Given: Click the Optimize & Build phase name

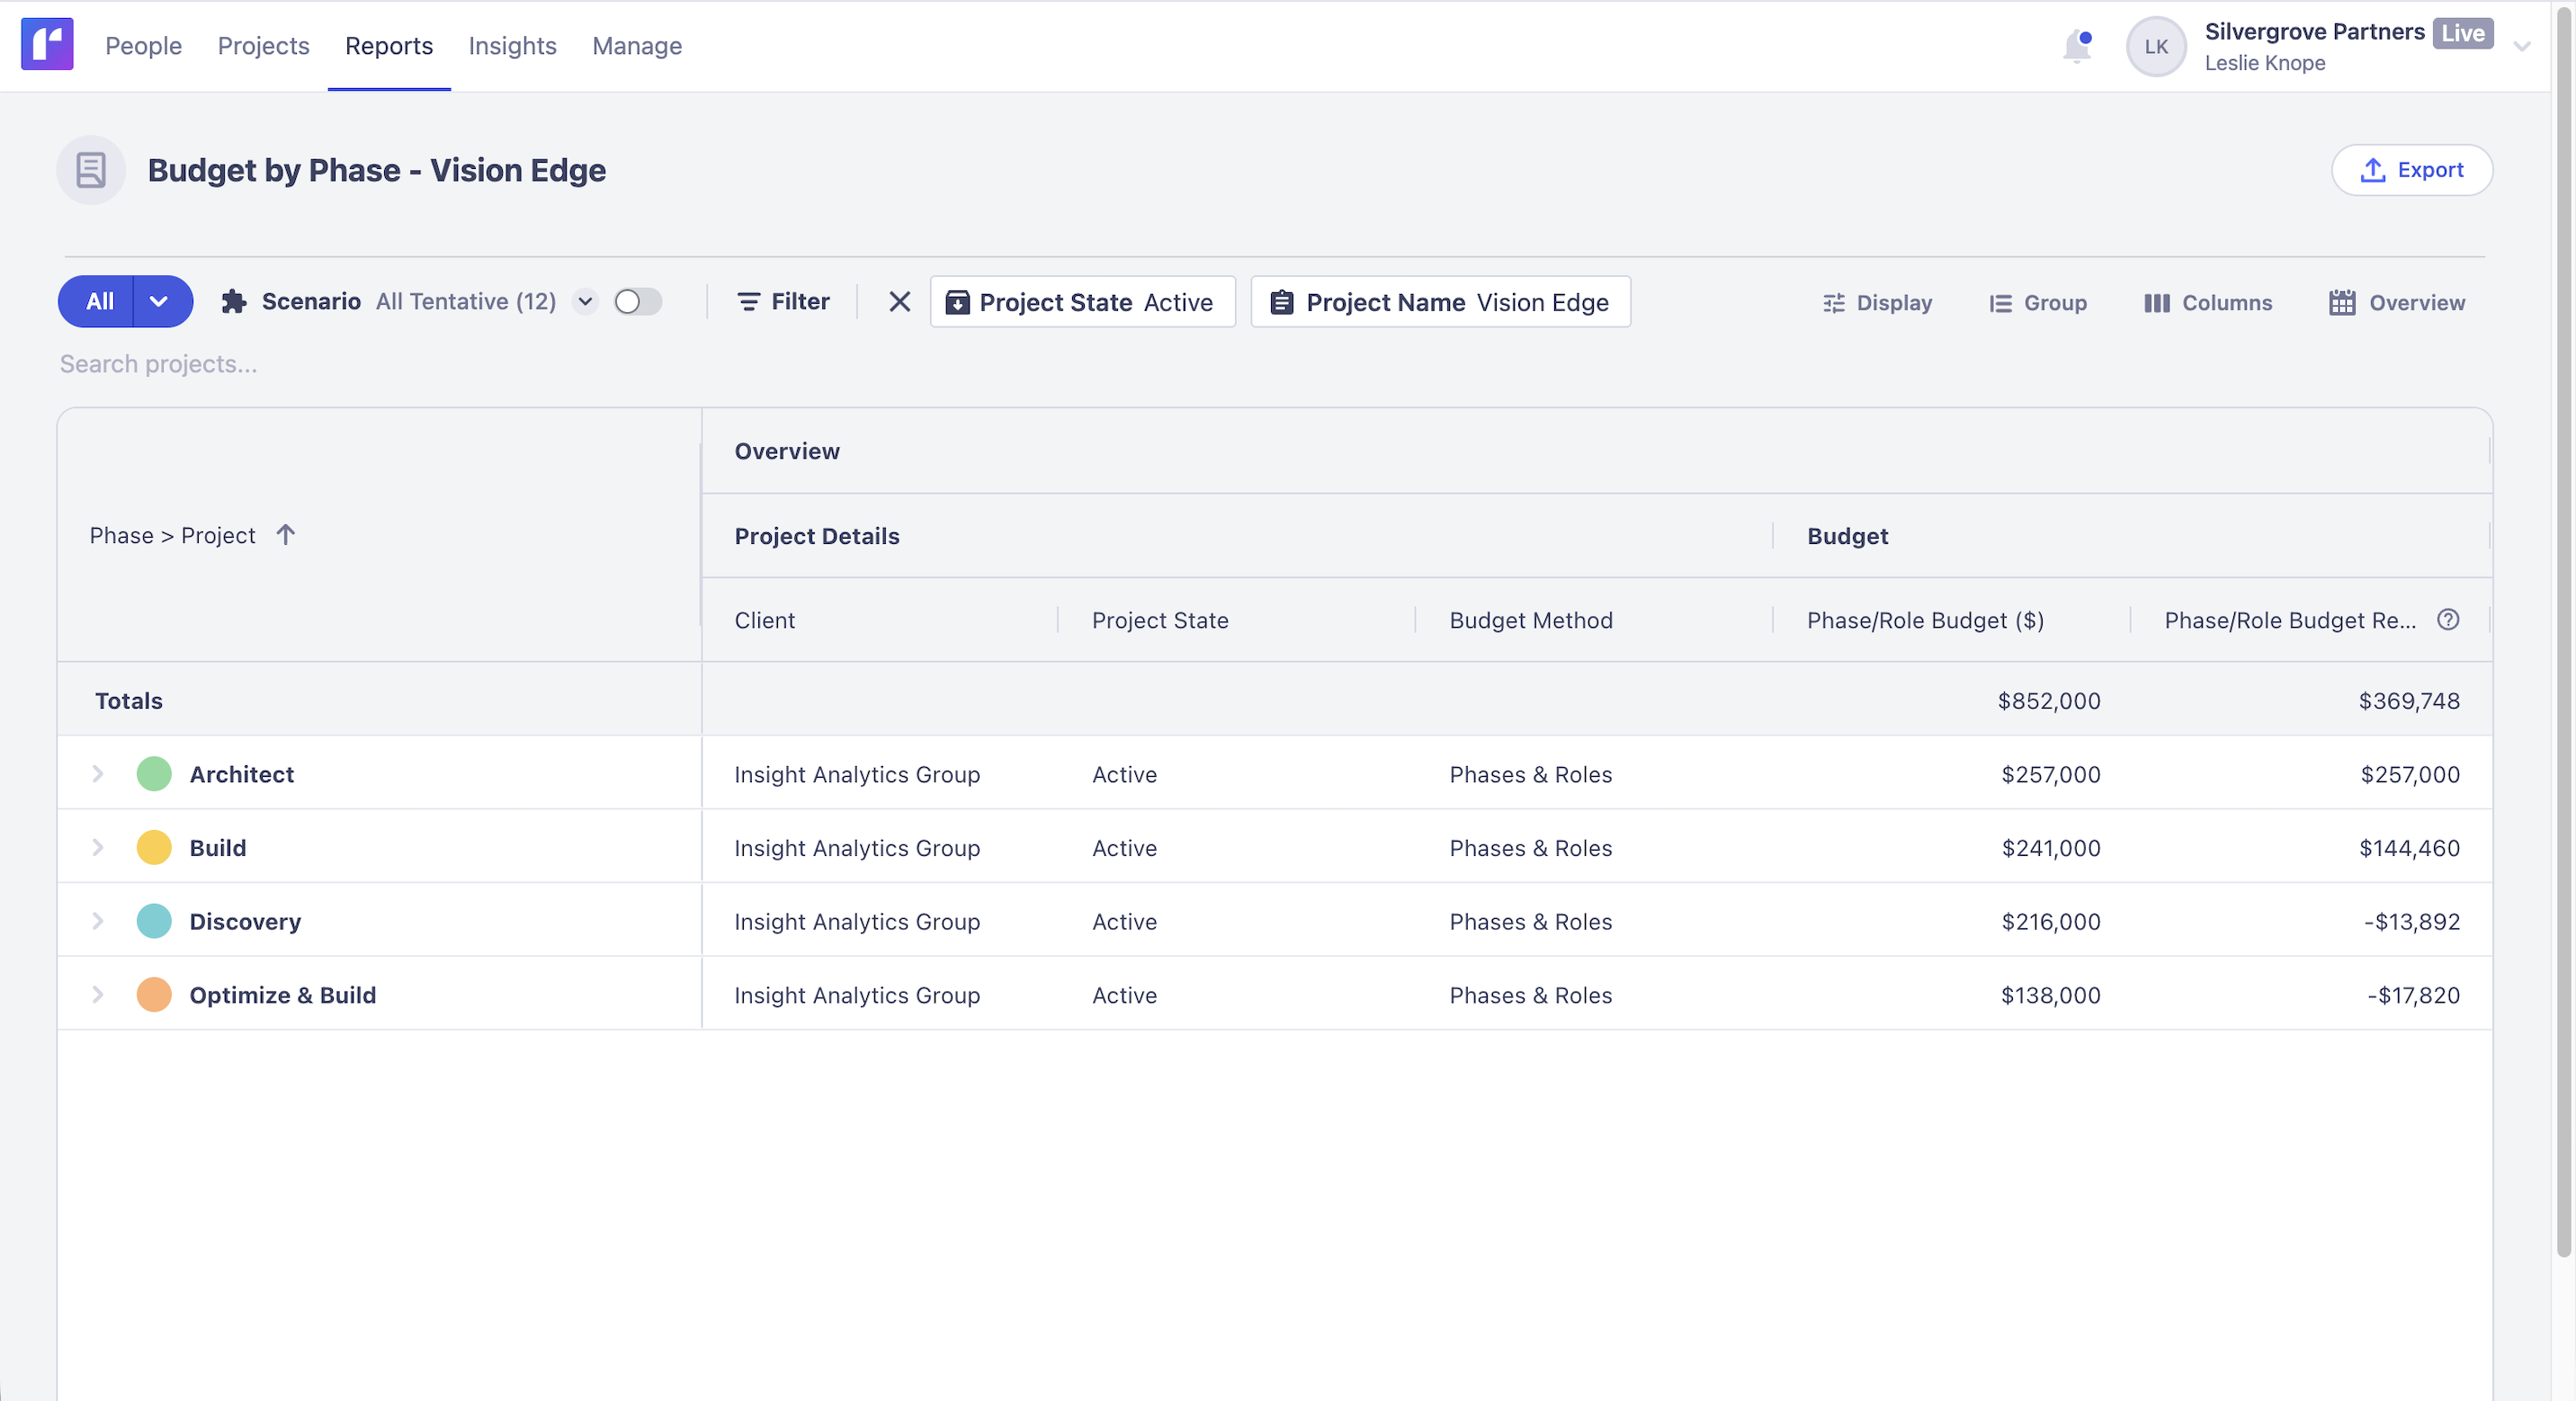Looking at the screenshot, I should tap(283, 996).
